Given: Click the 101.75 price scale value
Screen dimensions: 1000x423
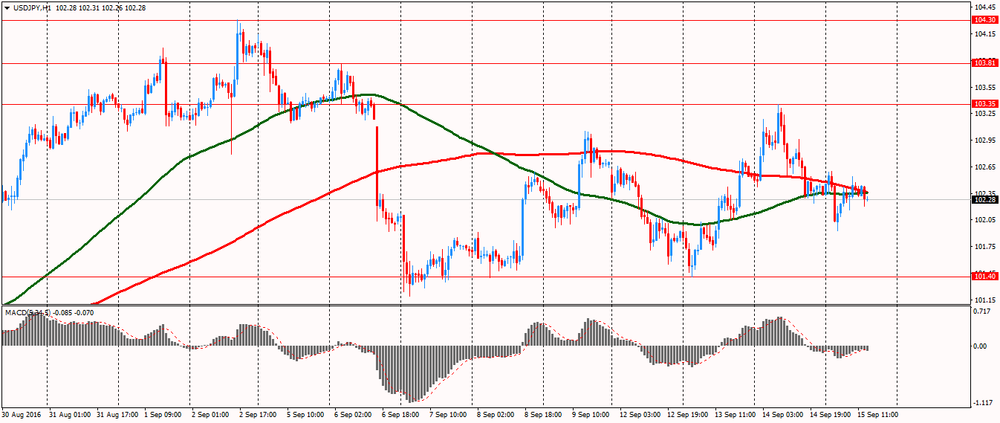Looking at the screenshot, I should 984,246.
